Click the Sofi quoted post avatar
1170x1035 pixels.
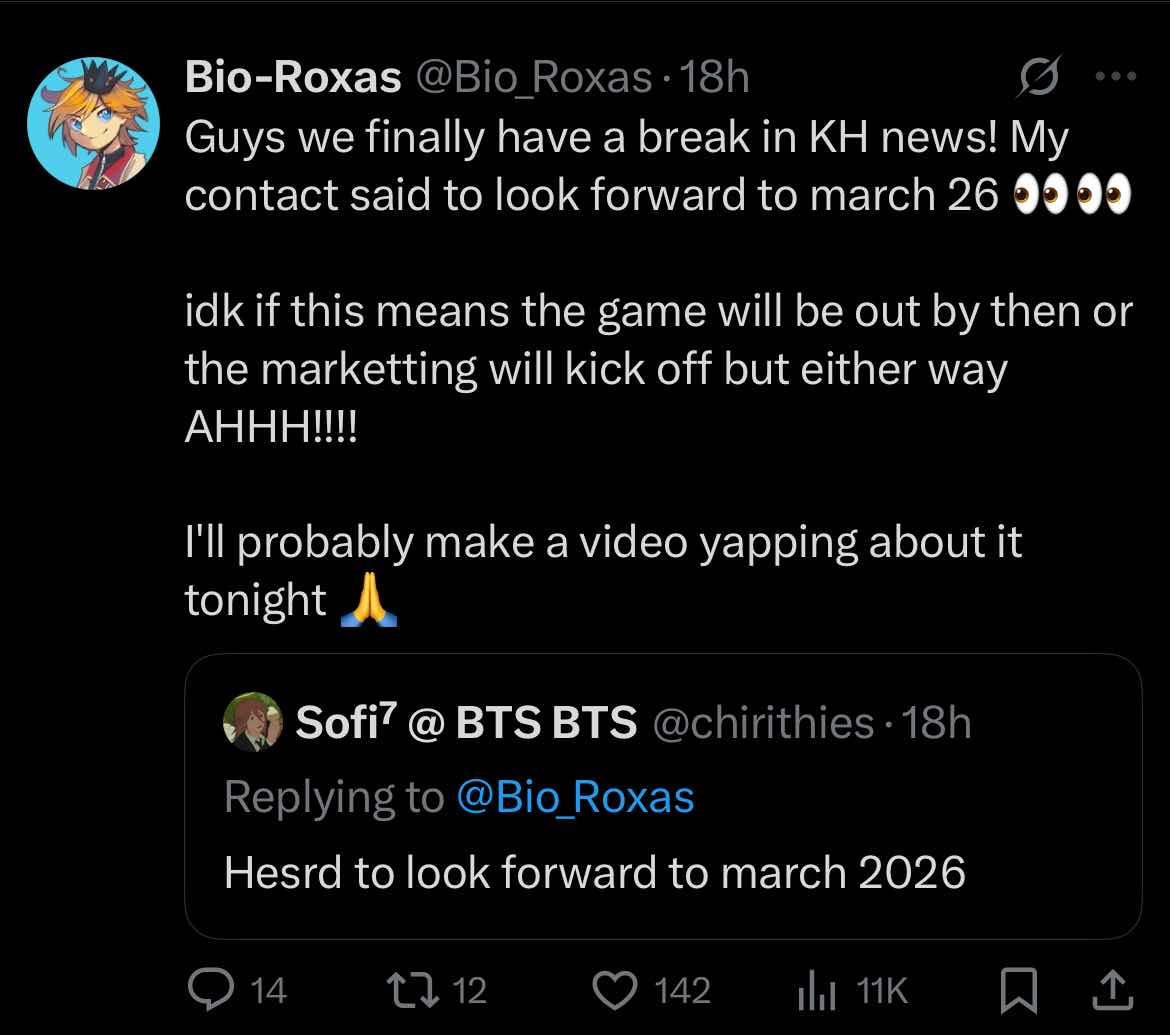(254, 721)
